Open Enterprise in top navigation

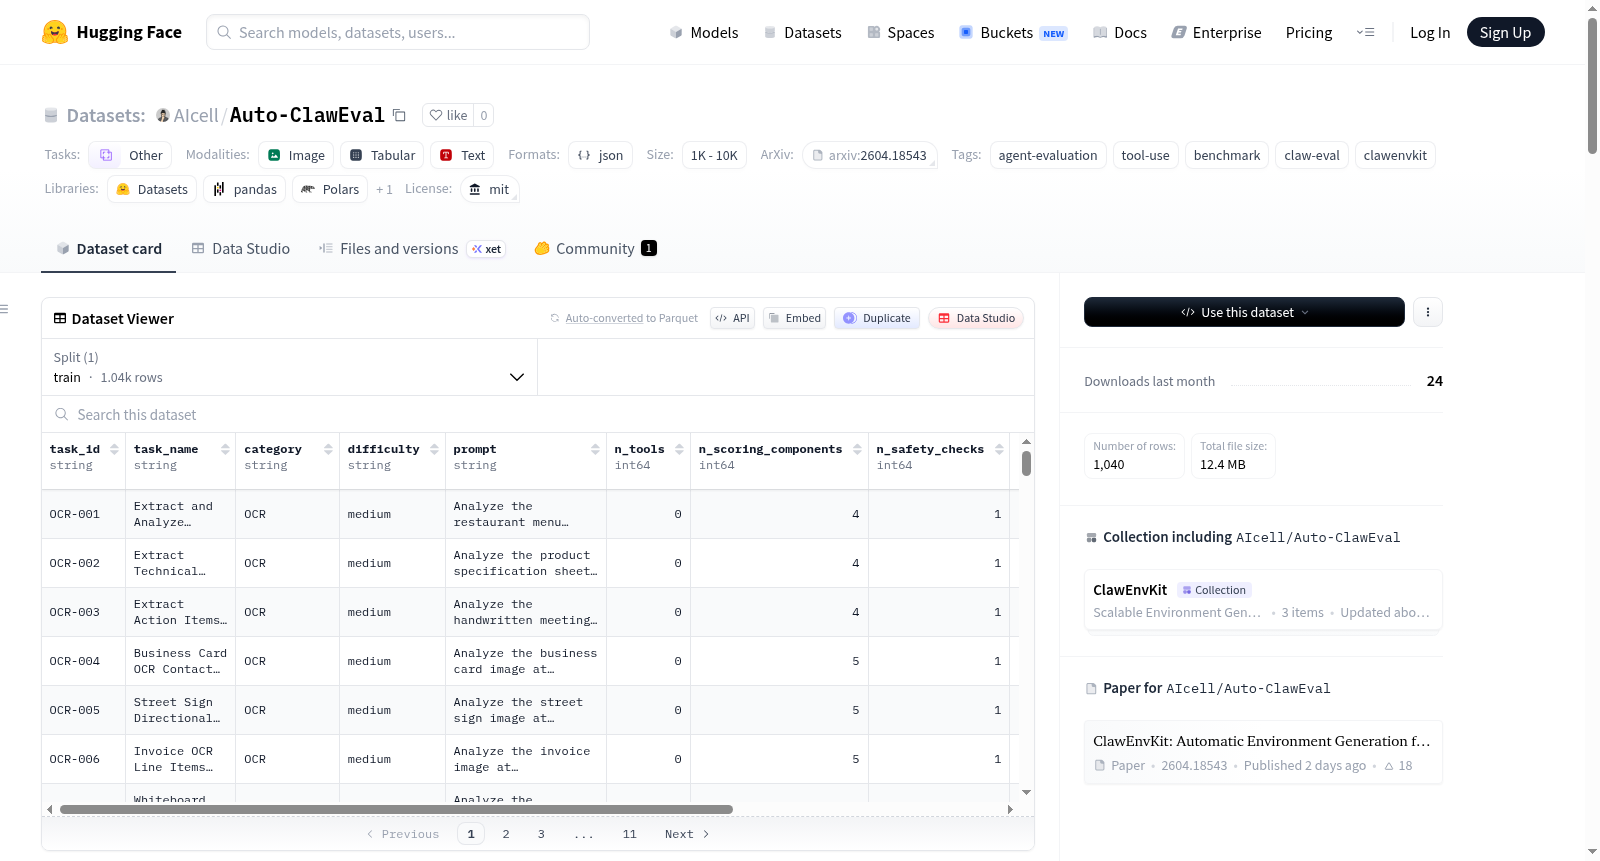click(x=1216, y=32)
